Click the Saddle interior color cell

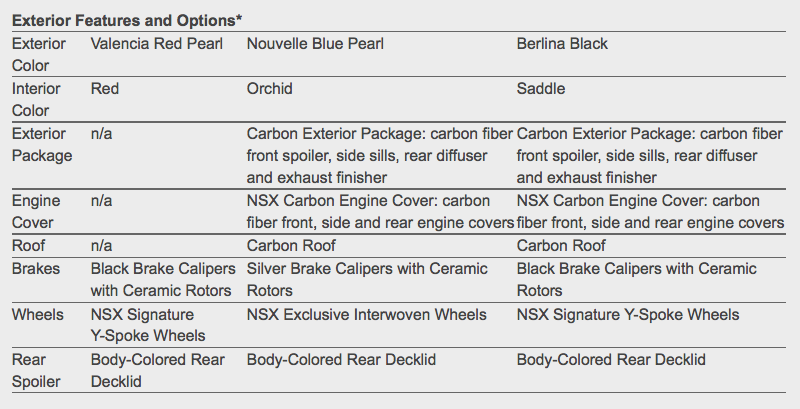tap(541, 89)
